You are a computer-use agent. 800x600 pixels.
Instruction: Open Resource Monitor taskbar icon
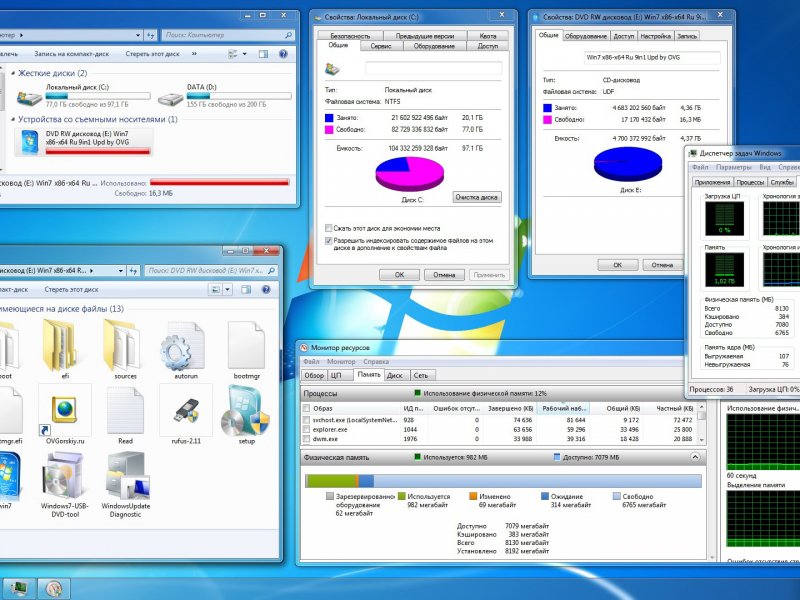(54, 588)
